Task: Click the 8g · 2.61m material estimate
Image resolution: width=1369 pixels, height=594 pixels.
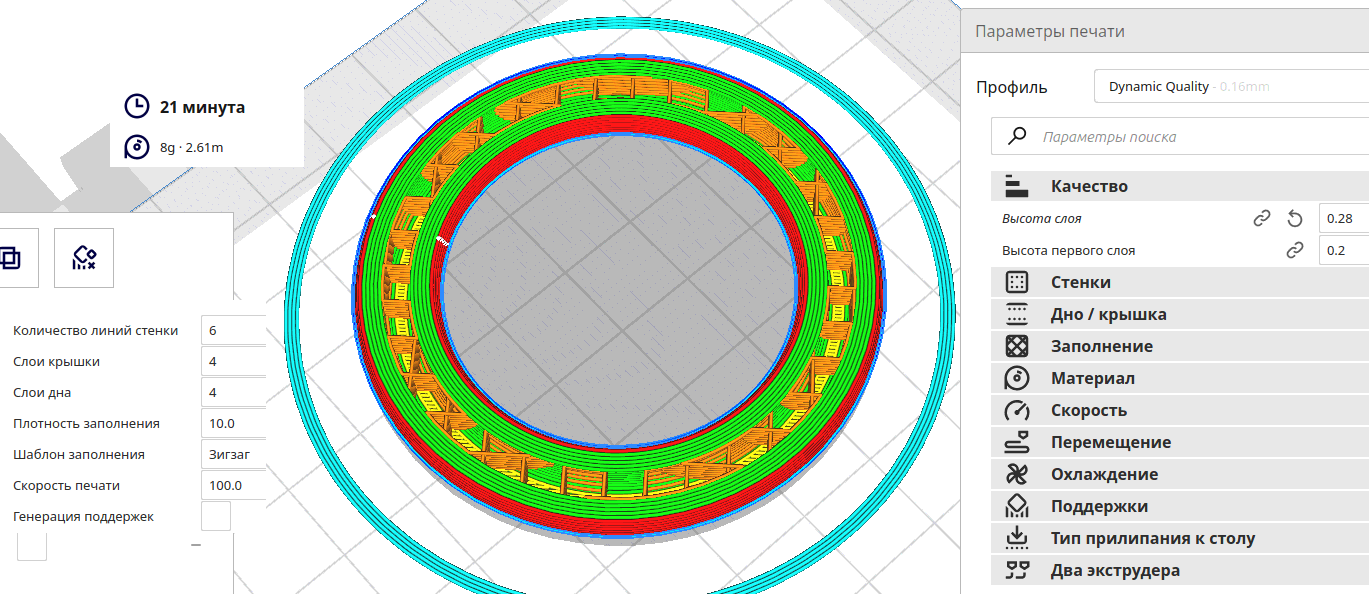Action: click(x=191, y=147)
